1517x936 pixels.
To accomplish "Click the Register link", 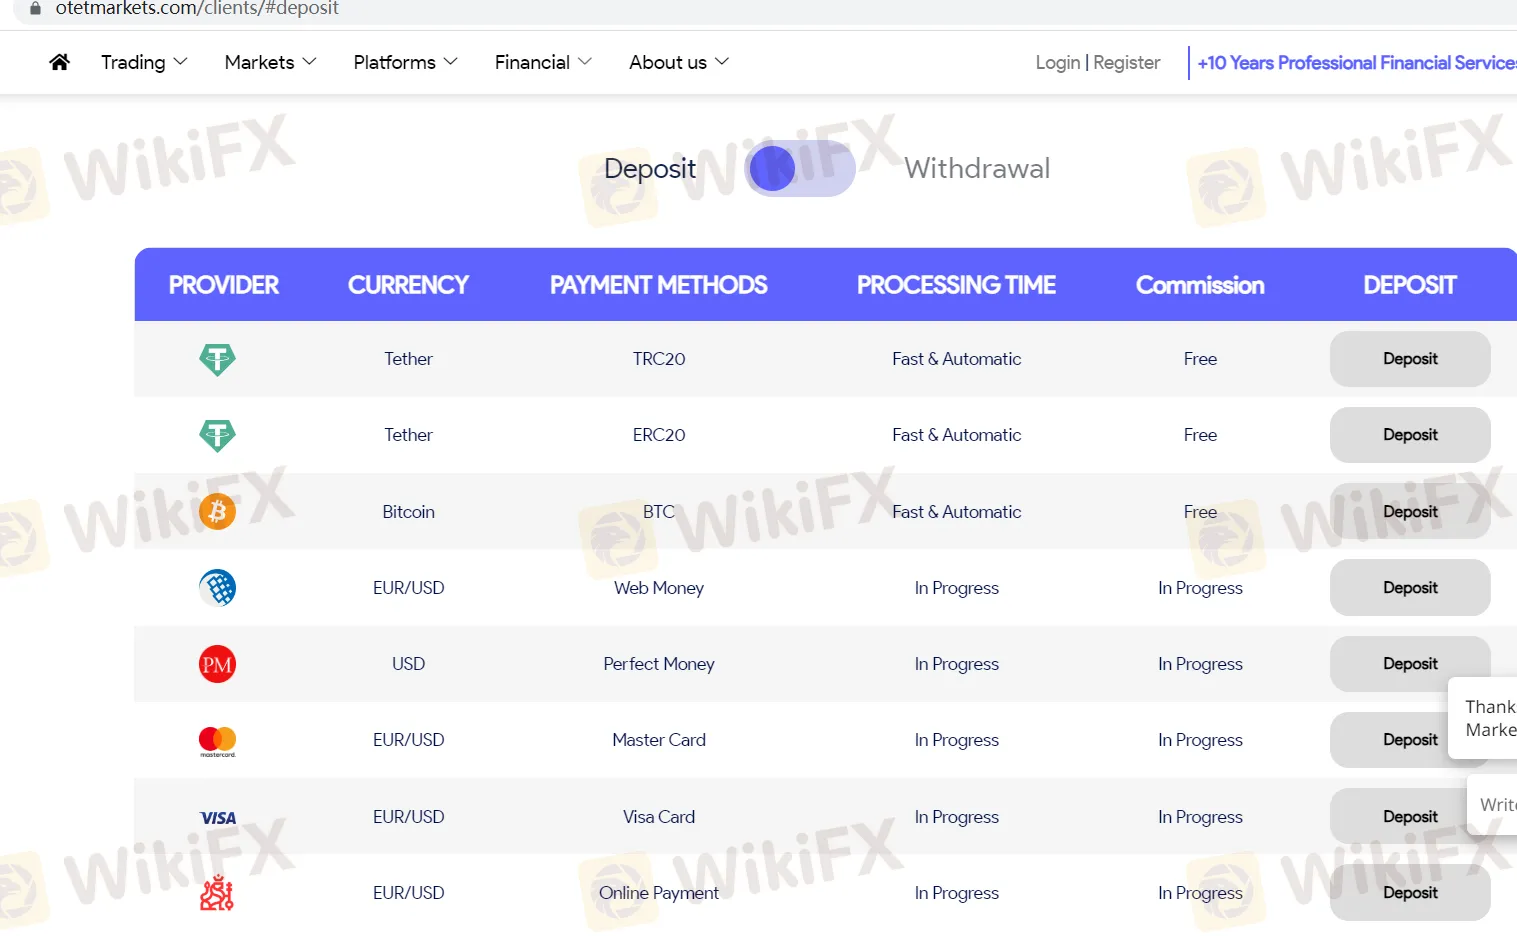I will click(x=1127, y=62).
